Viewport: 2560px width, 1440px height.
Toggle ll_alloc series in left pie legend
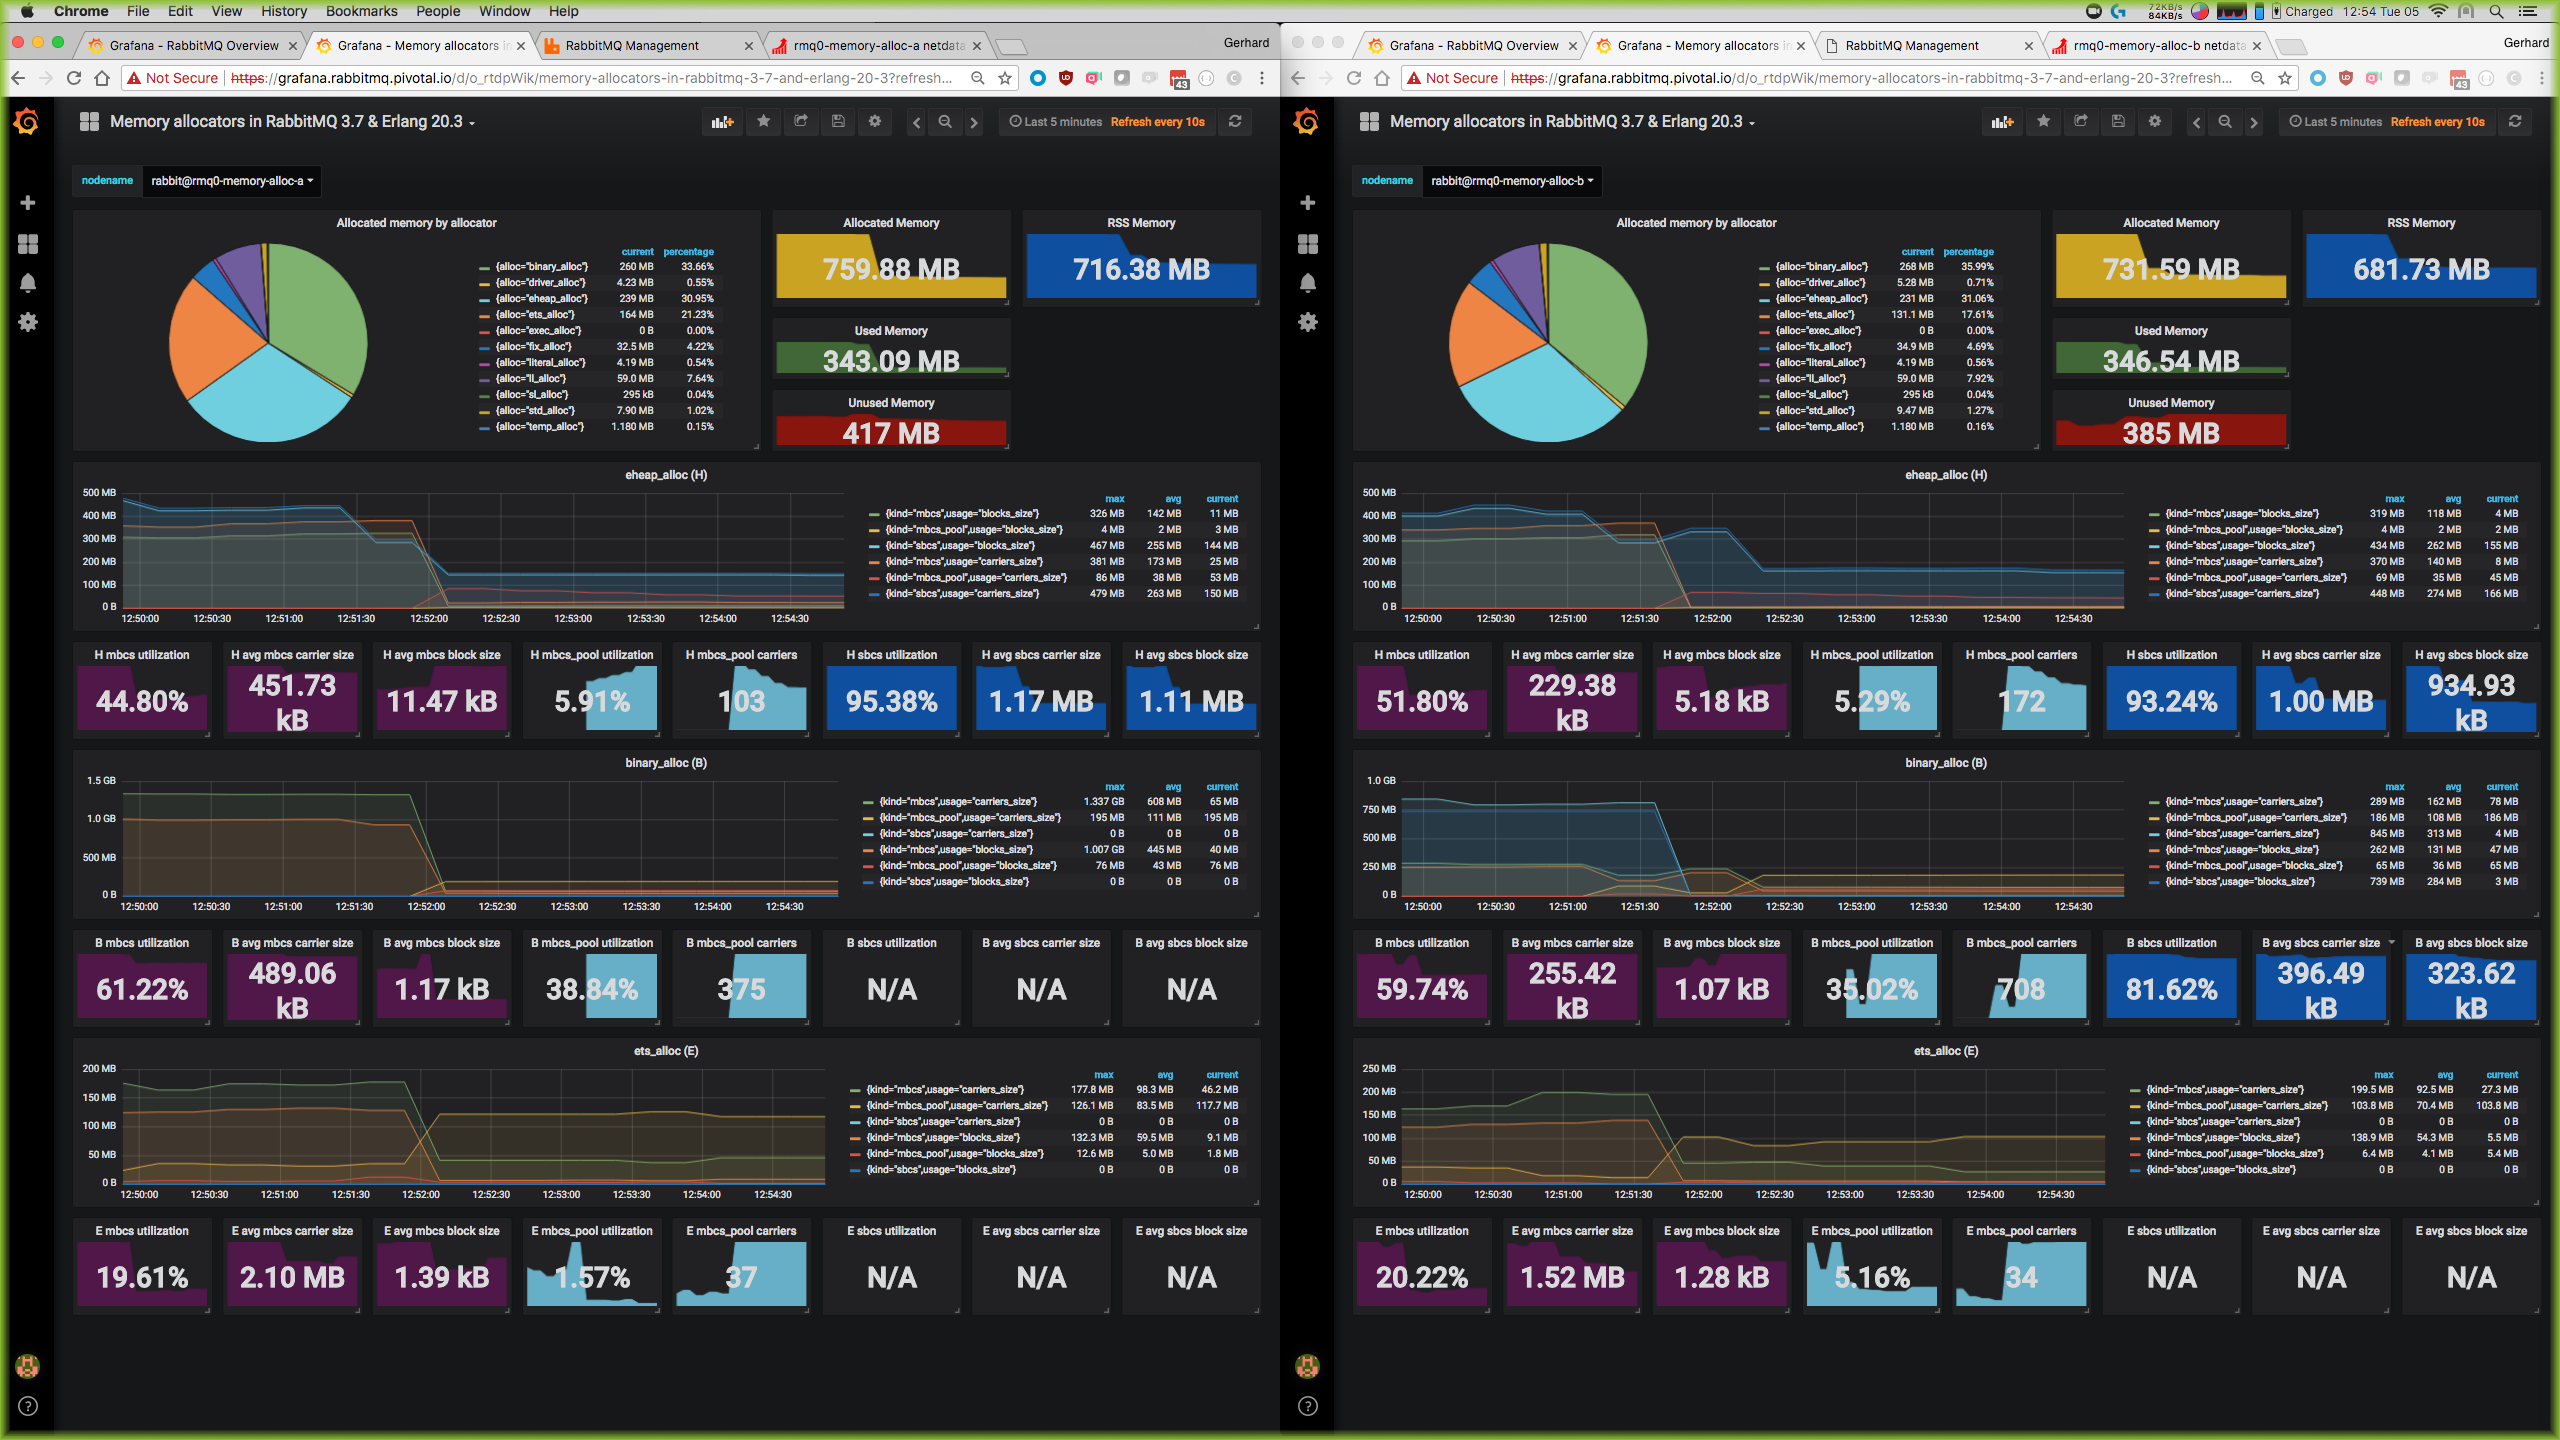pos(531,379)
